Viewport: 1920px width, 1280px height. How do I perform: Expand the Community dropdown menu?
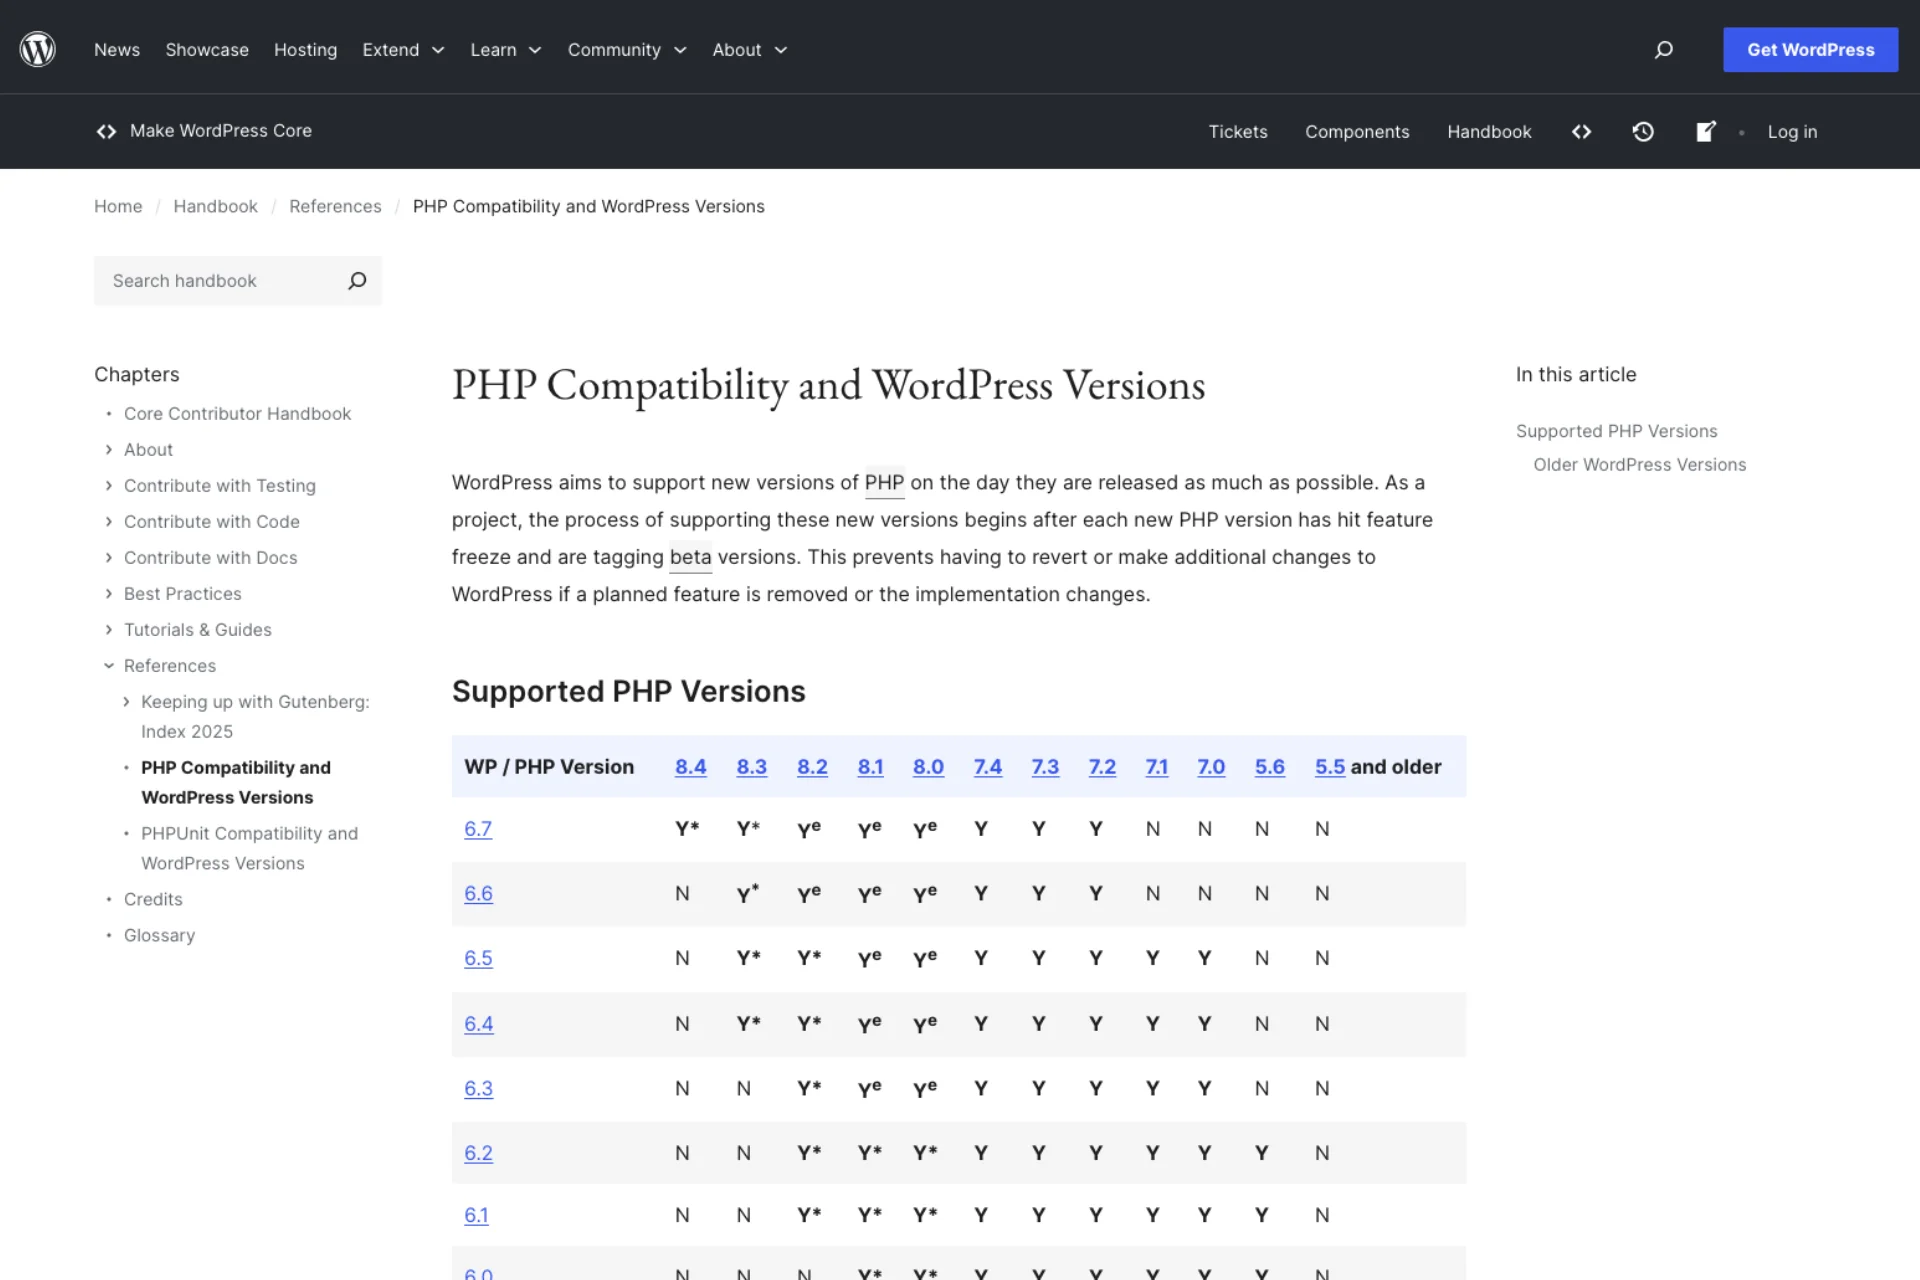627,49
